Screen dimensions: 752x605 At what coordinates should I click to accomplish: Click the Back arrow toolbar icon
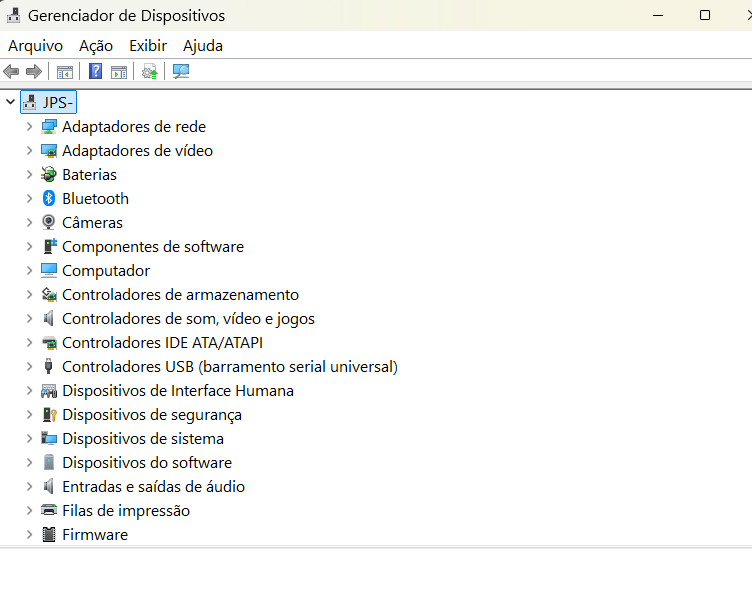(x=11, y=72)
